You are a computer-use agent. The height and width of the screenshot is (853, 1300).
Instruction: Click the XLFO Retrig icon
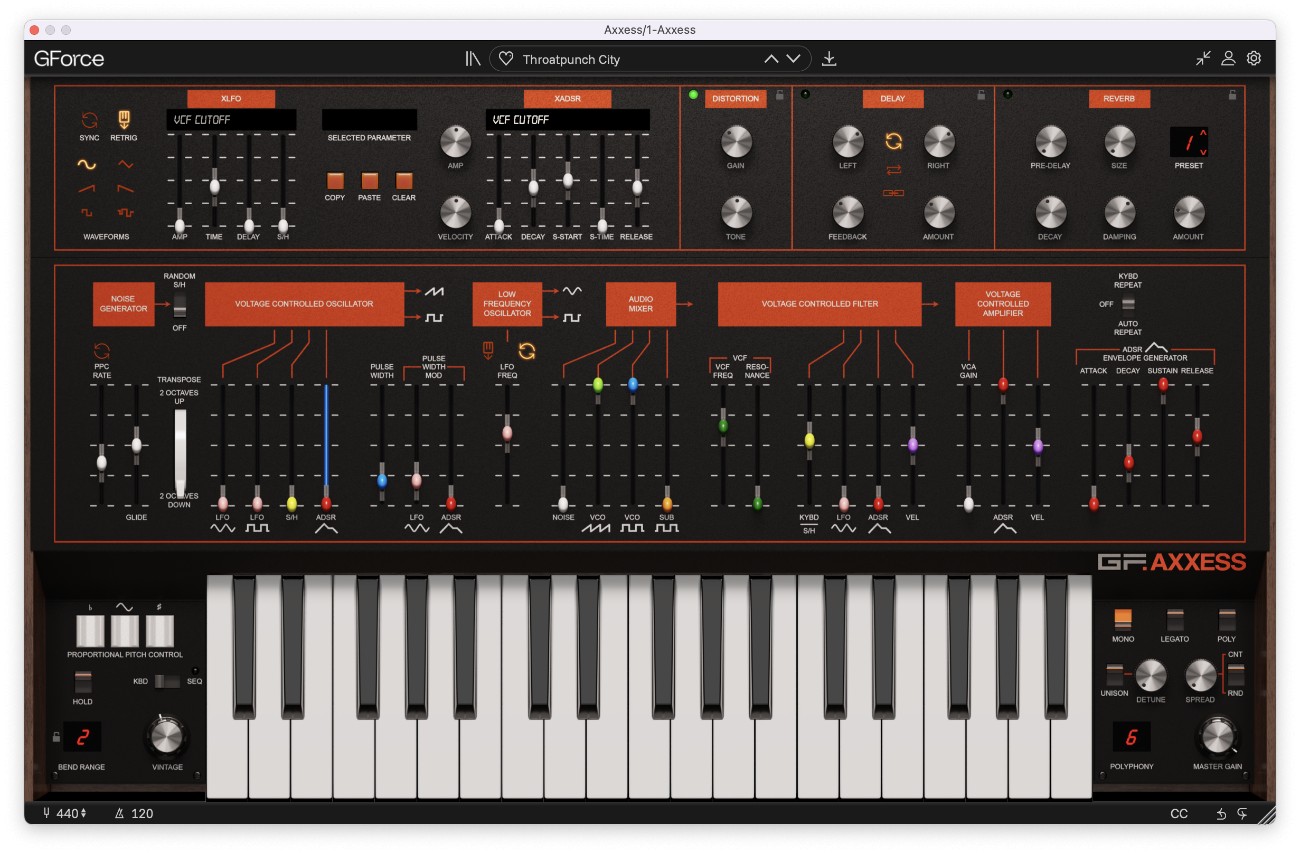125,120
